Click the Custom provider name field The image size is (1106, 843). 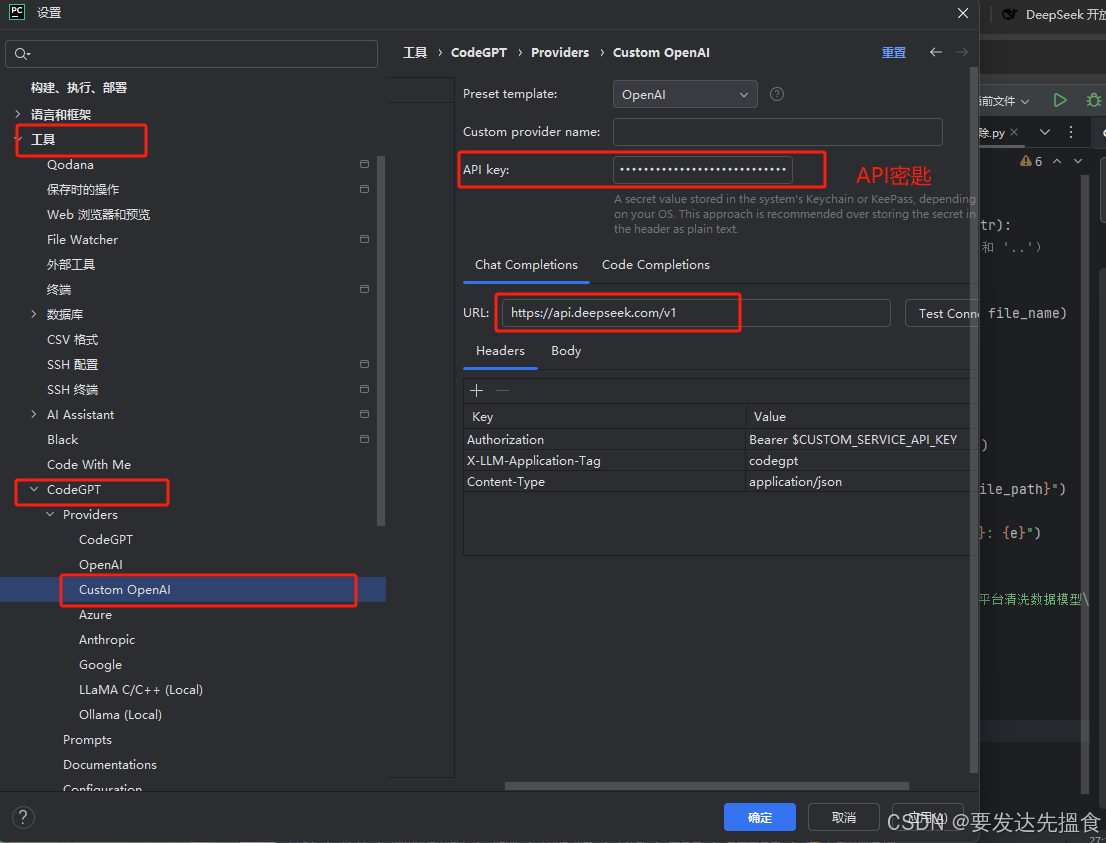click(777, 132)
